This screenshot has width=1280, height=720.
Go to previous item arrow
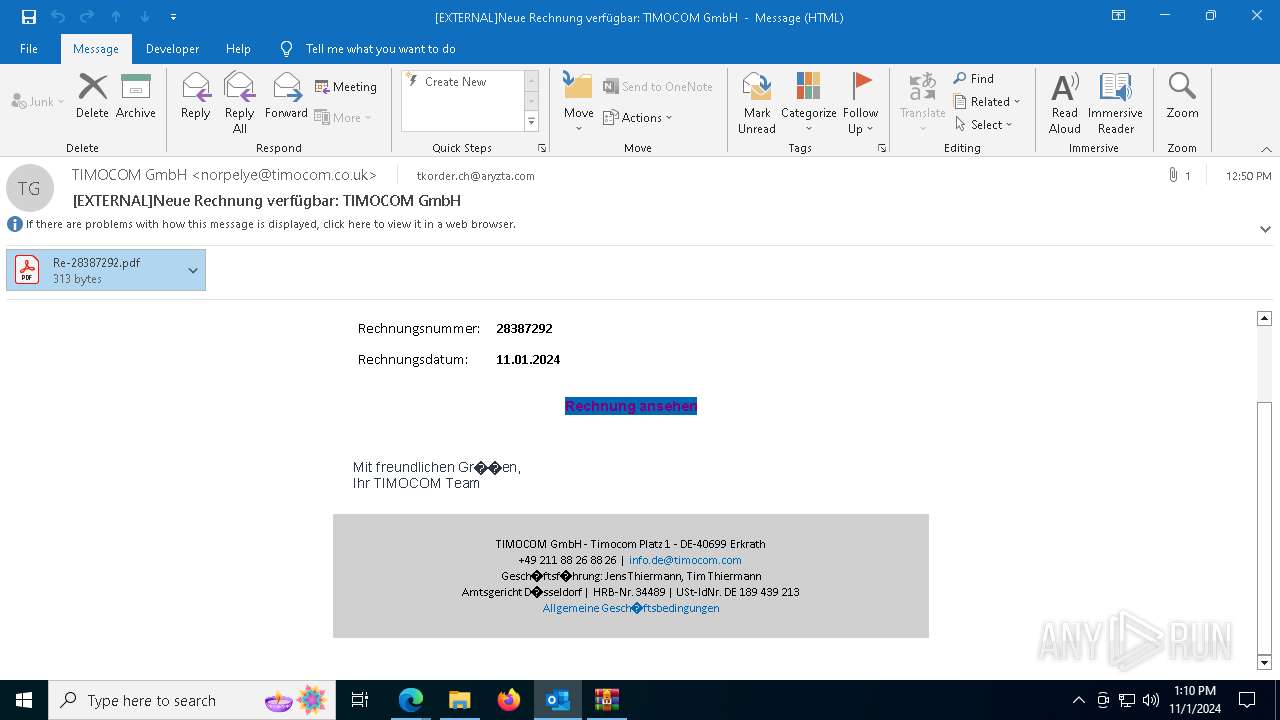pos(116,17)
